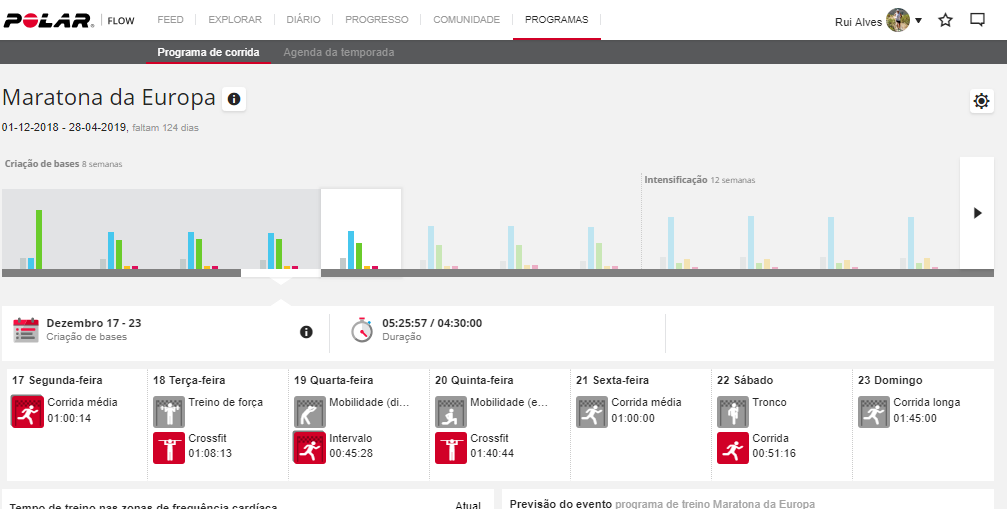The width and height of the screenshot is (1007, 509).
Task: Open Saturday's Corrida 00:51:16 entry
Action: [x=733, y=447]
